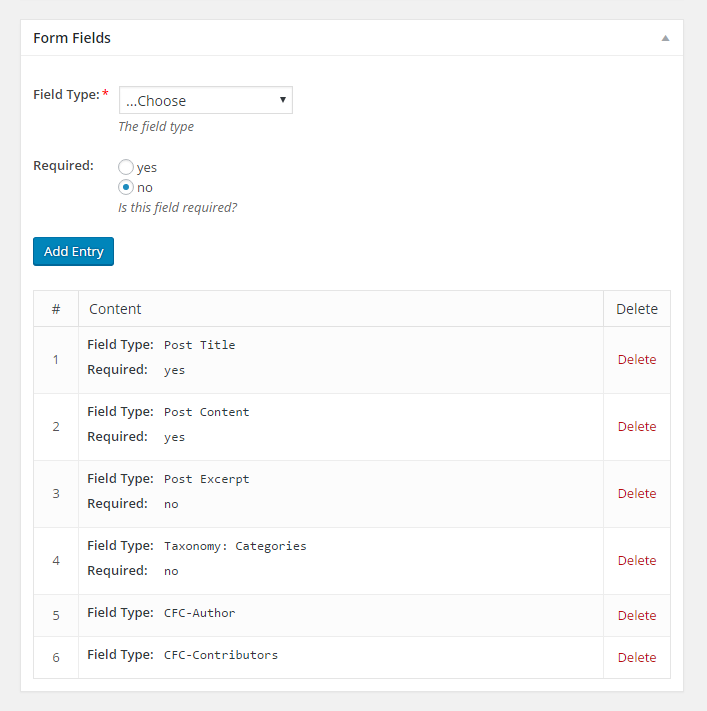The image size is (707, 711).
Task: Click the Content column header
Action: 115,309
